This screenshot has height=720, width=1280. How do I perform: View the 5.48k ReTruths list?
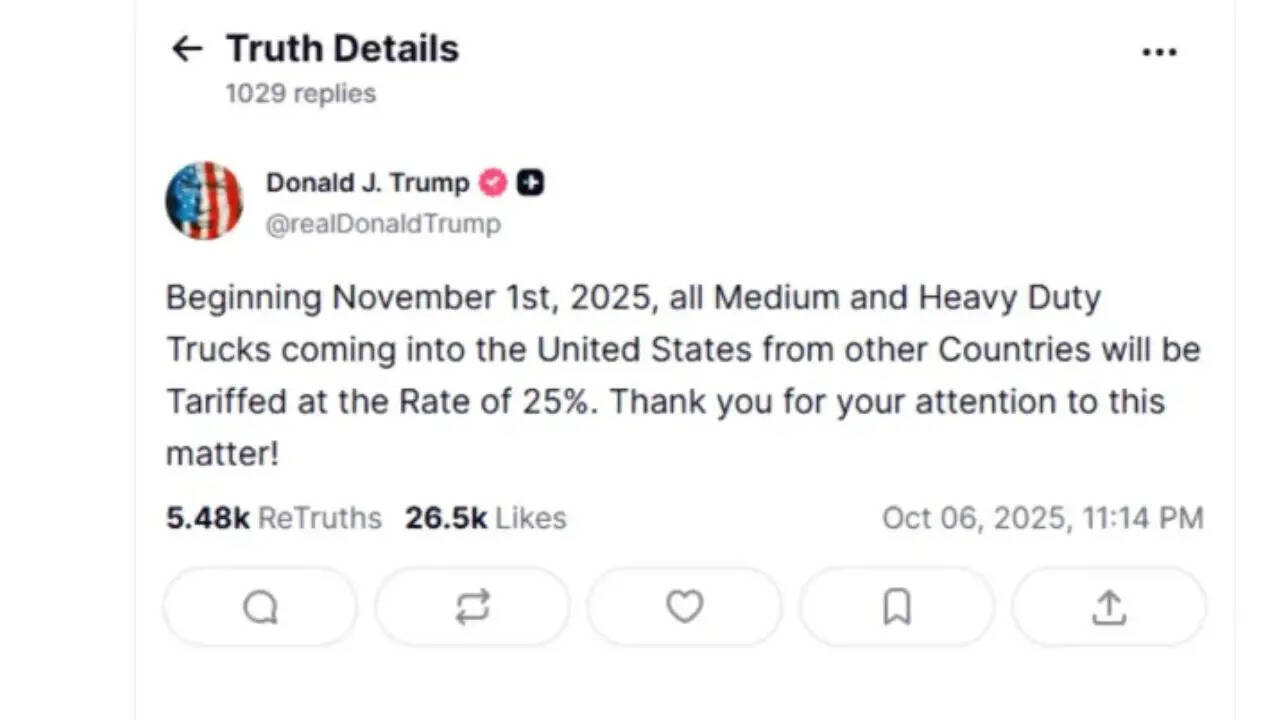tap(274, 518)
